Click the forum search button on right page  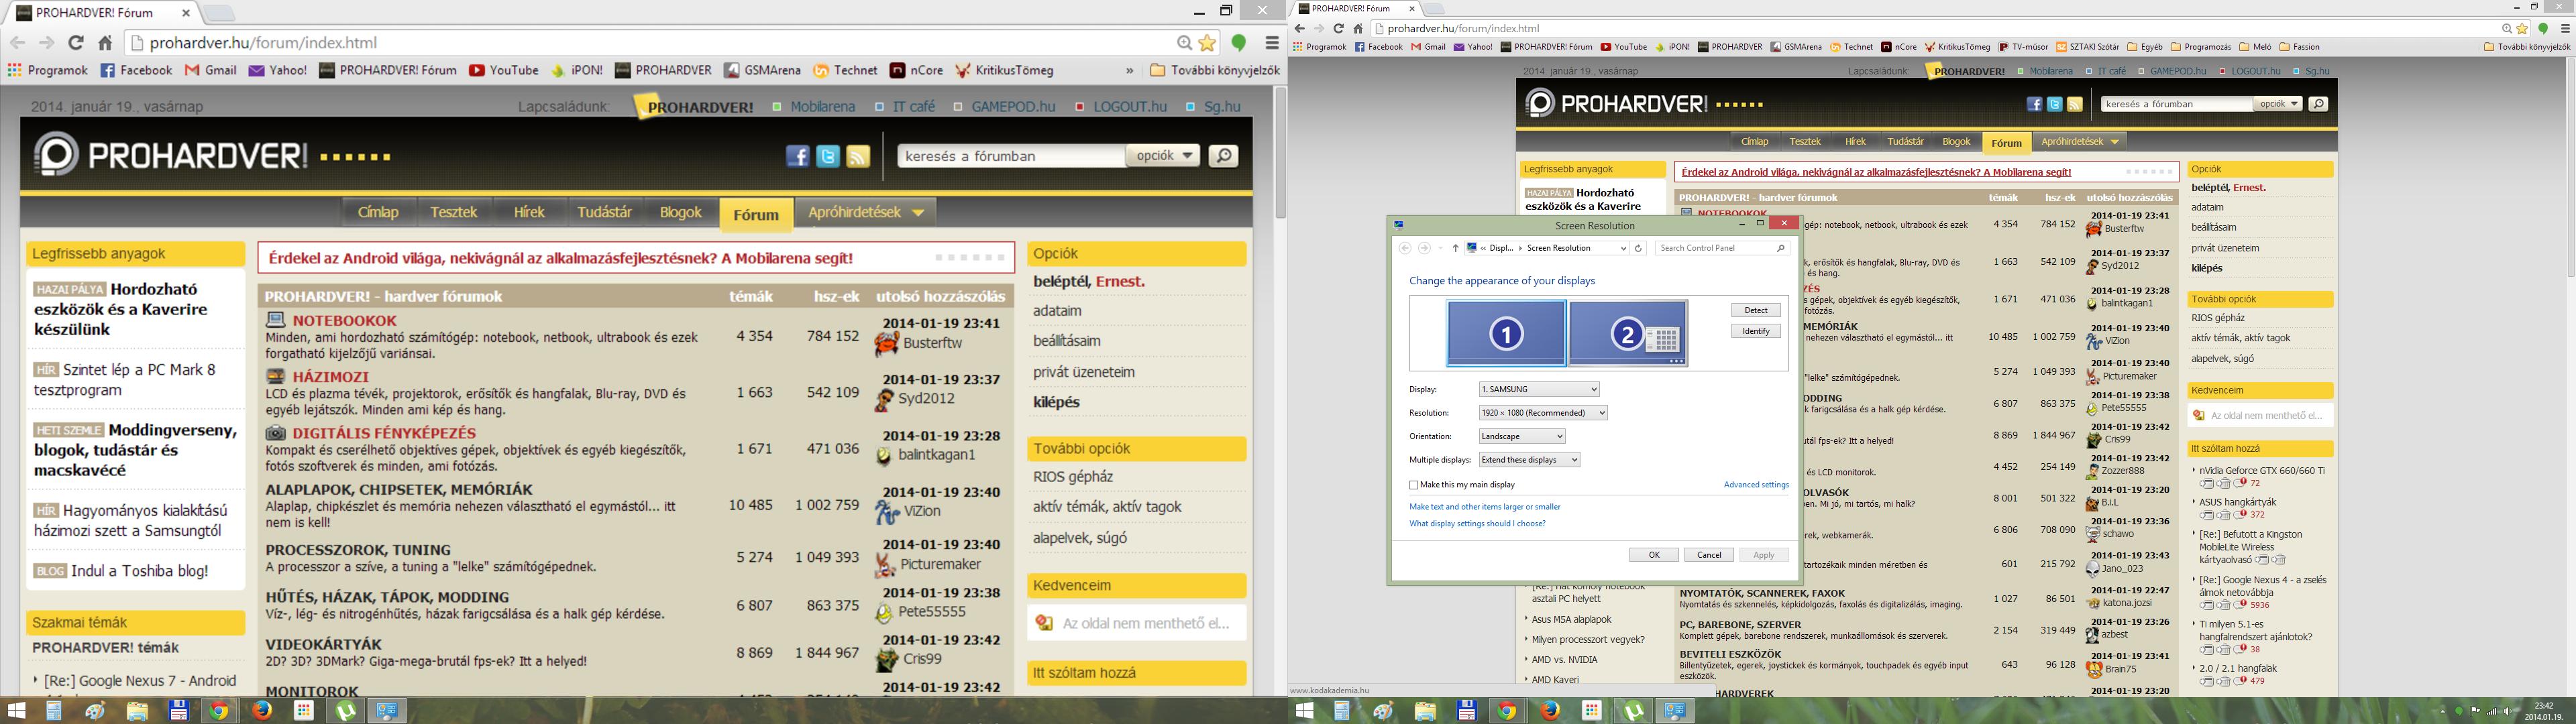pyautogui.click(x=2318, y=104)
